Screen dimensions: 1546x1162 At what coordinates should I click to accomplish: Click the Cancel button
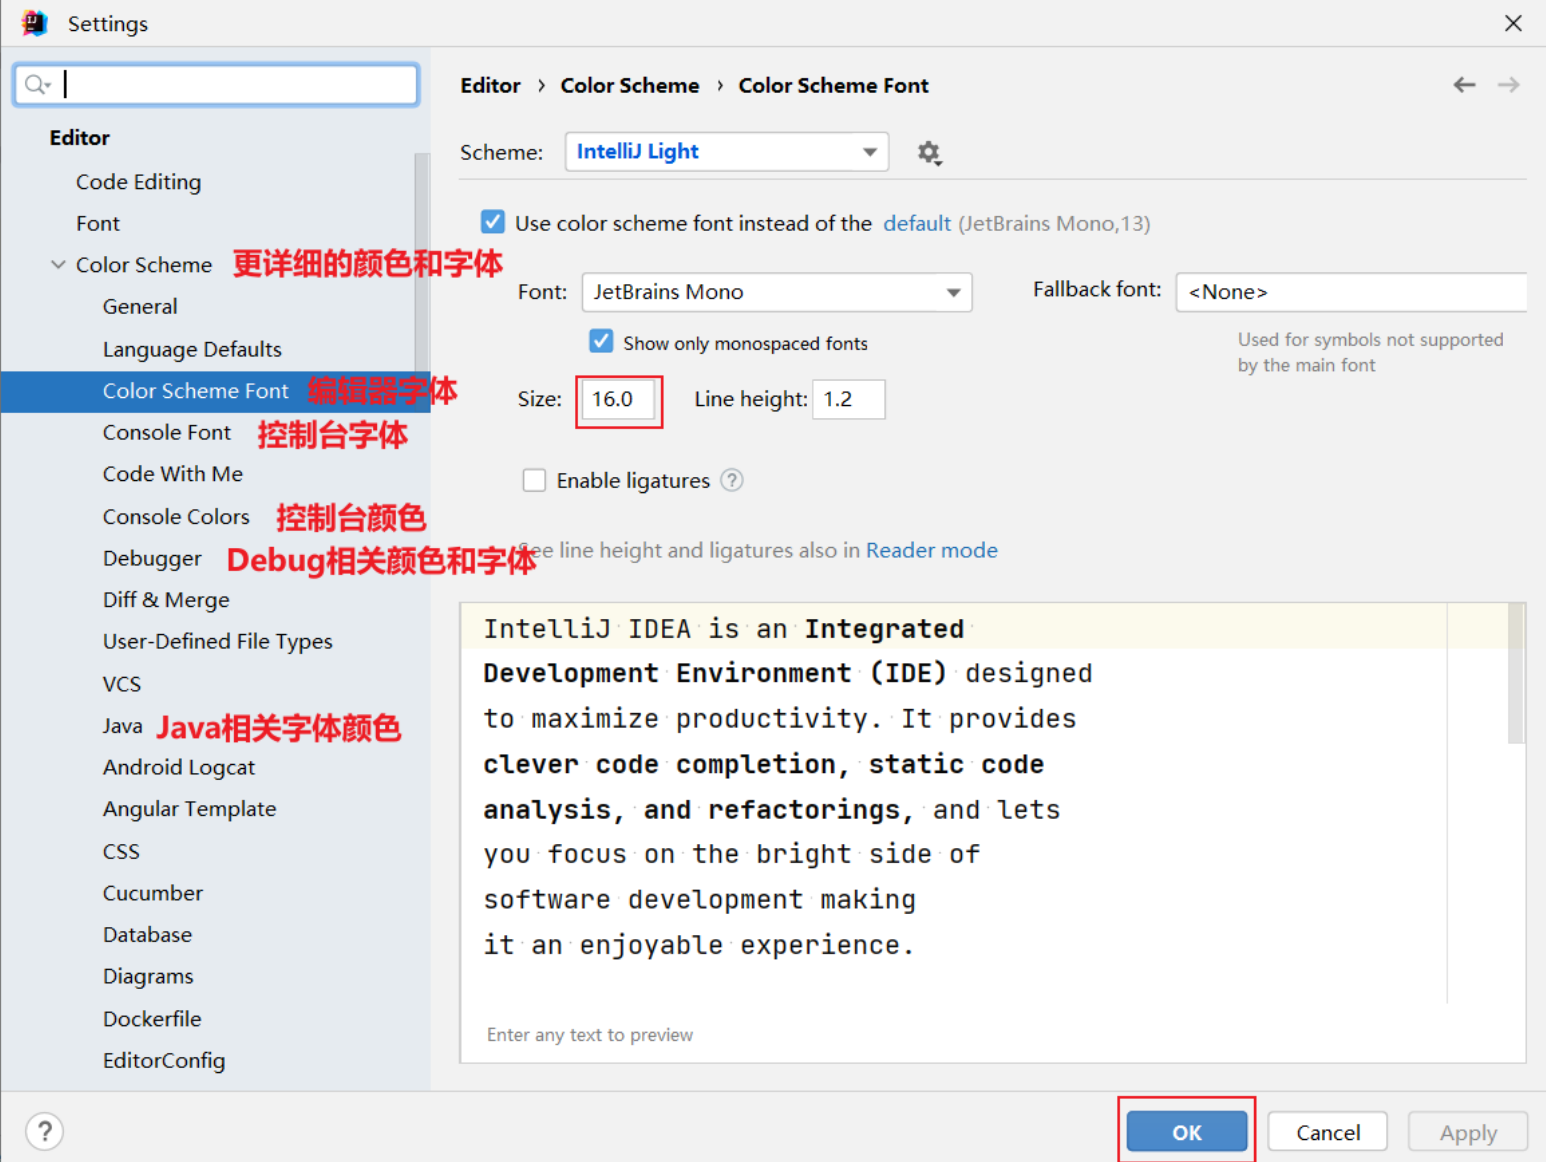point(1328,1132)
